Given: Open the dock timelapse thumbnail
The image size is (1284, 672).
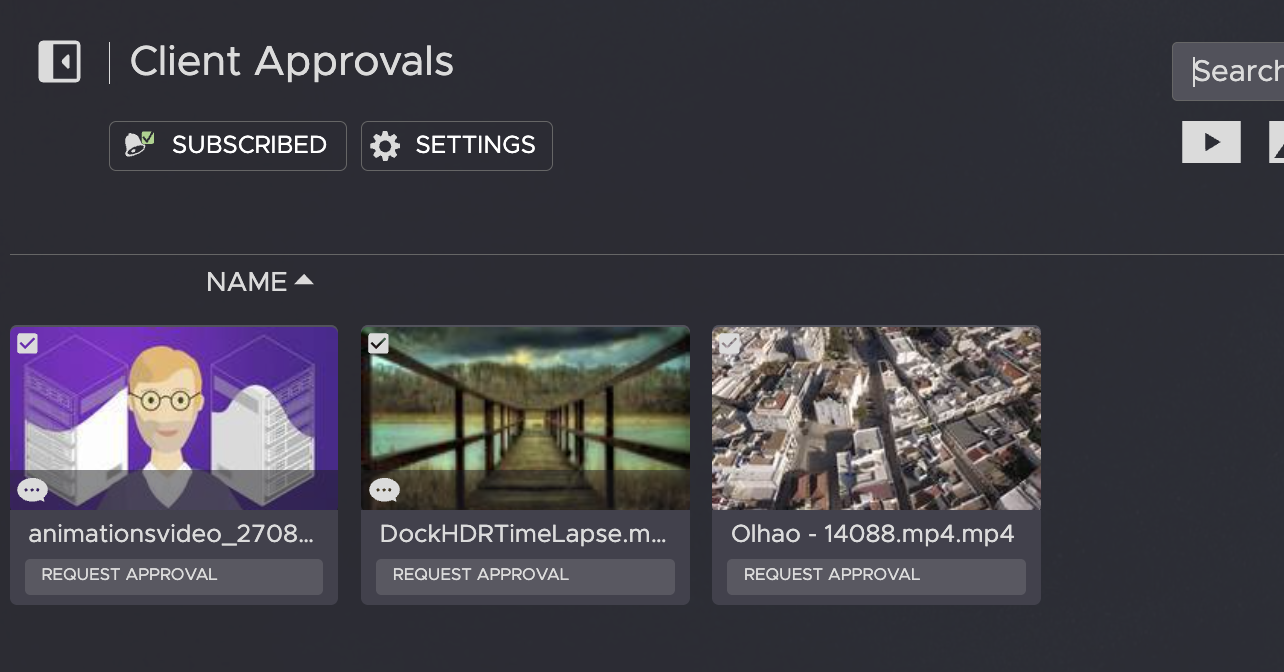Looking at the screenshot, I should click(x=525, y=418).
